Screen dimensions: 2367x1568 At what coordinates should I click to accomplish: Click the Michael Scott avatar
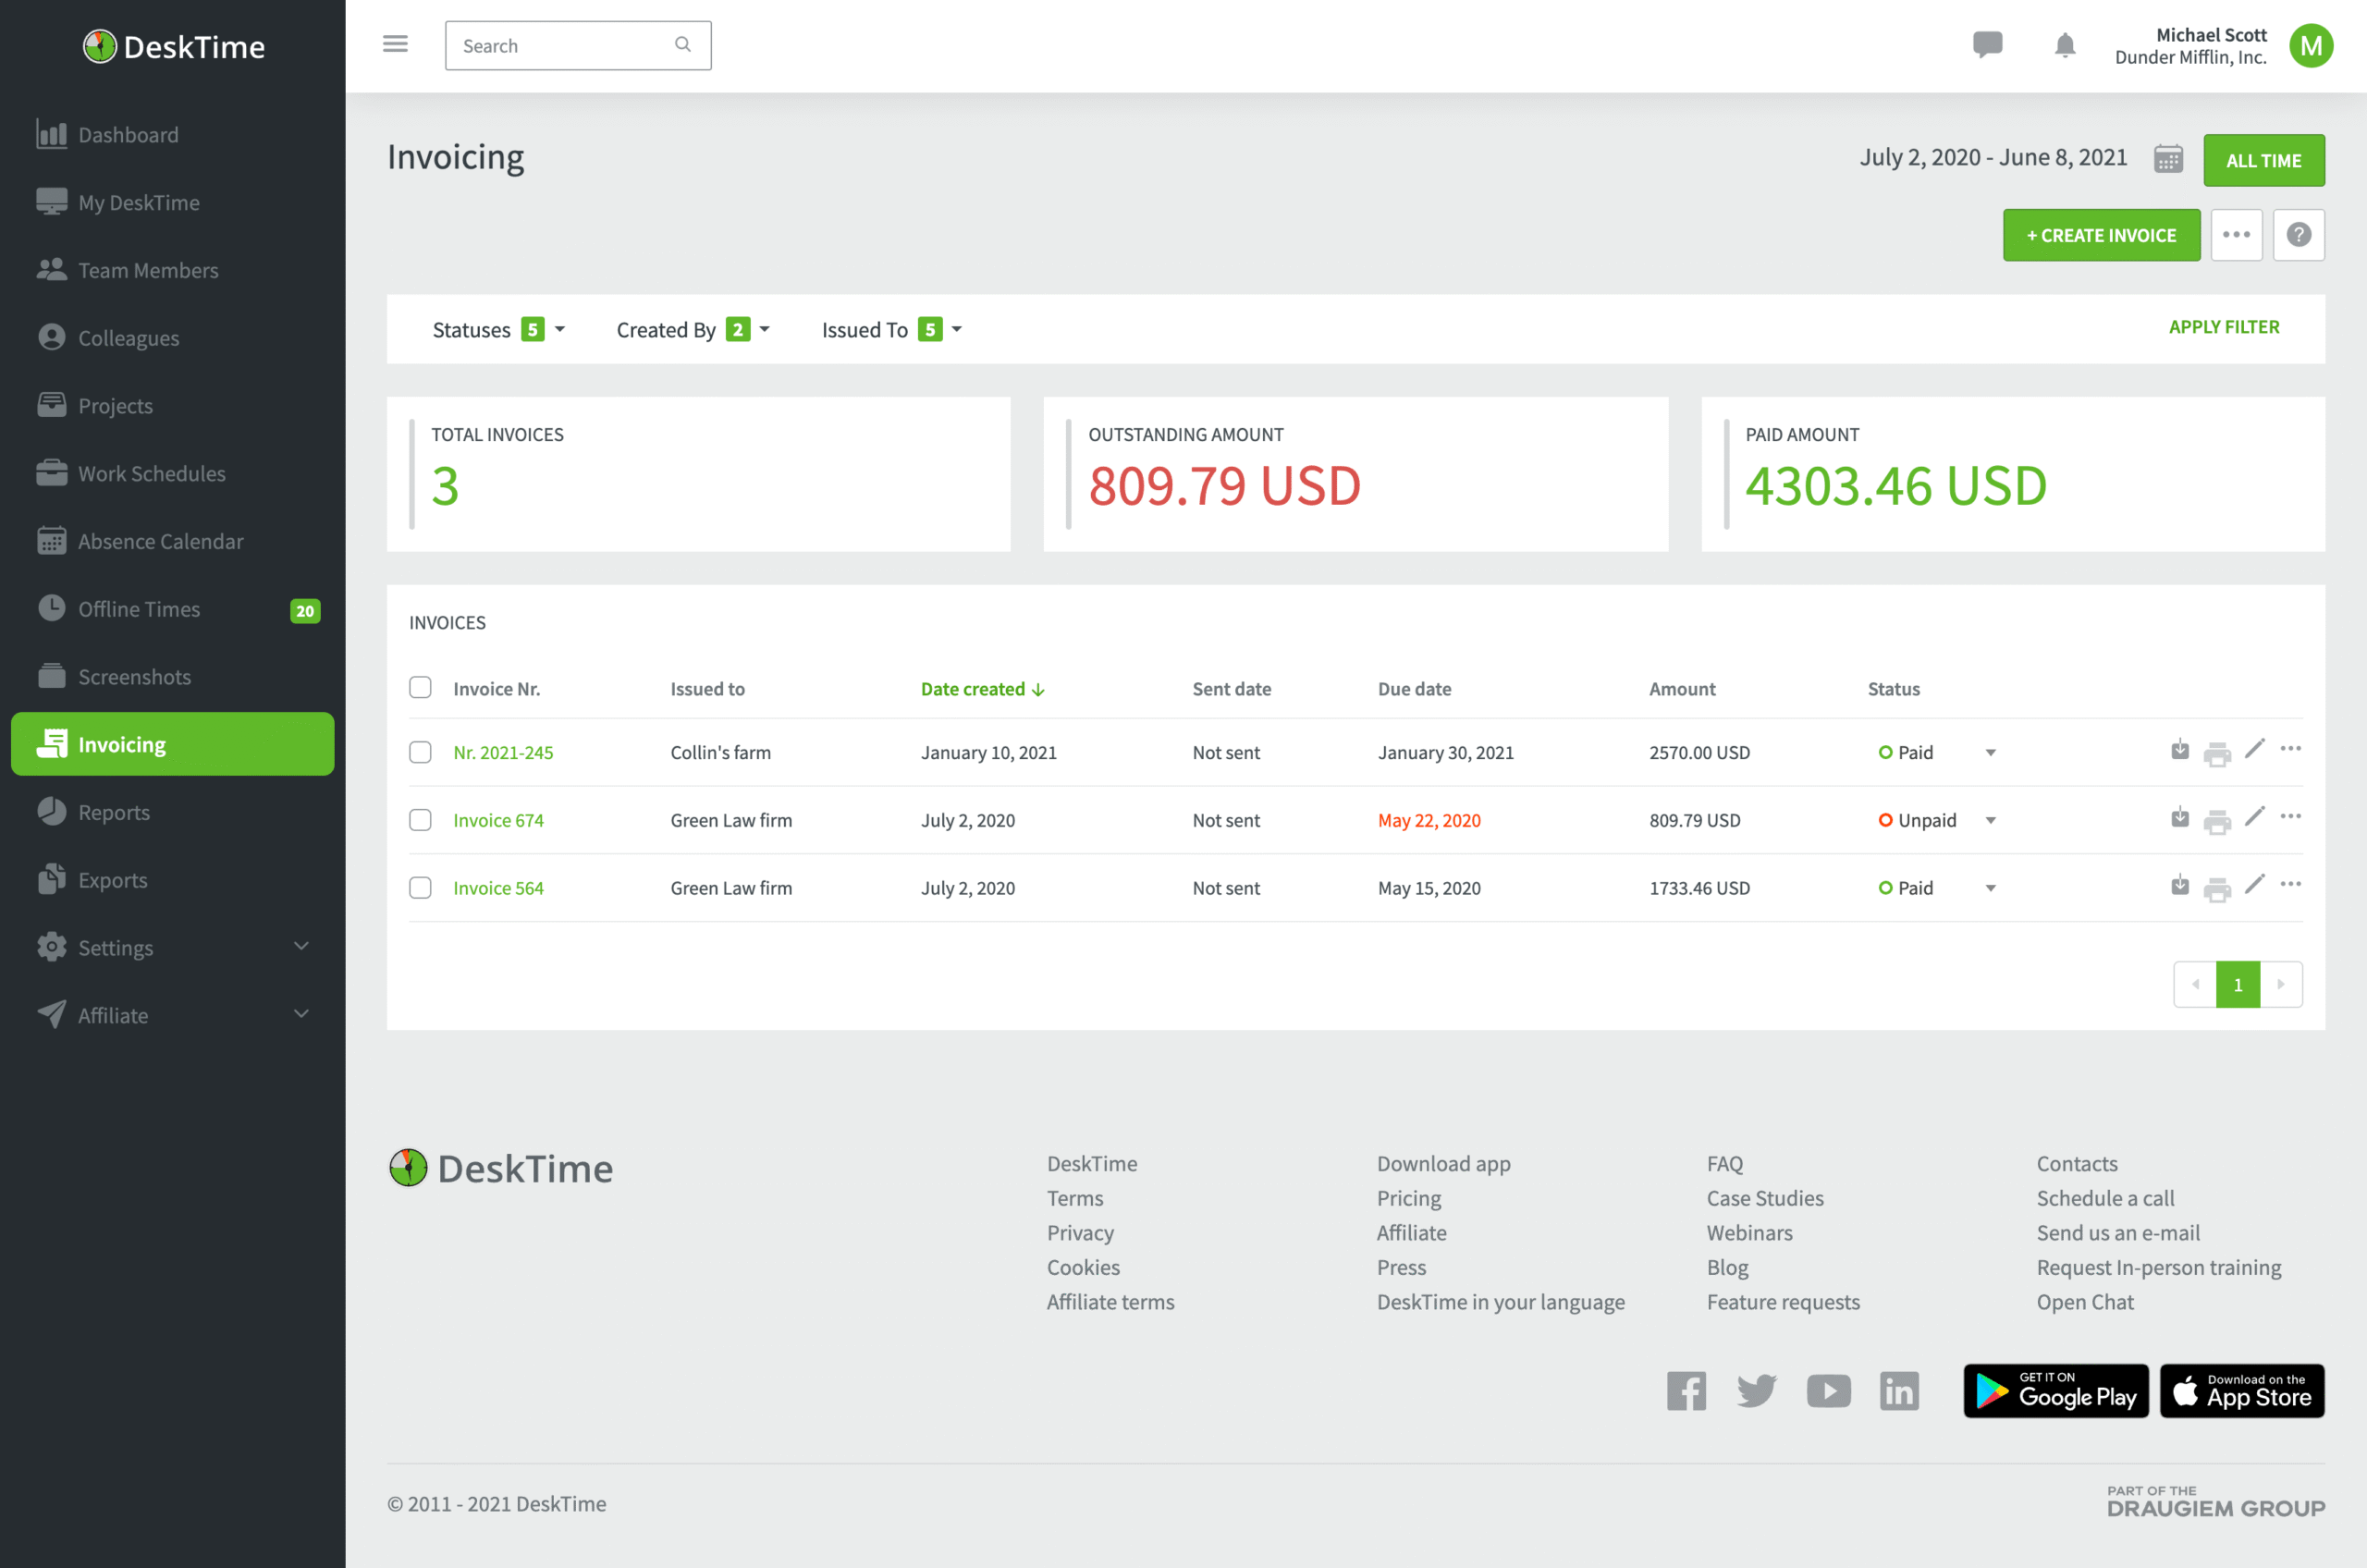(x=2311, y=46)
